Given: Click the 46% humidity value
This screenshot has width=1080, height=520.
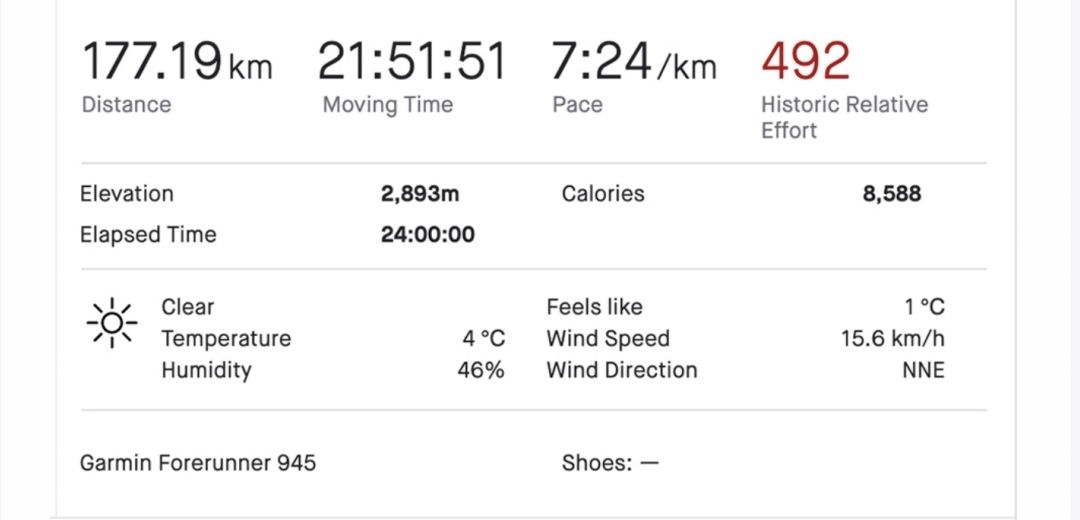Looking at the screenshot, I should (x=481, y=371).
